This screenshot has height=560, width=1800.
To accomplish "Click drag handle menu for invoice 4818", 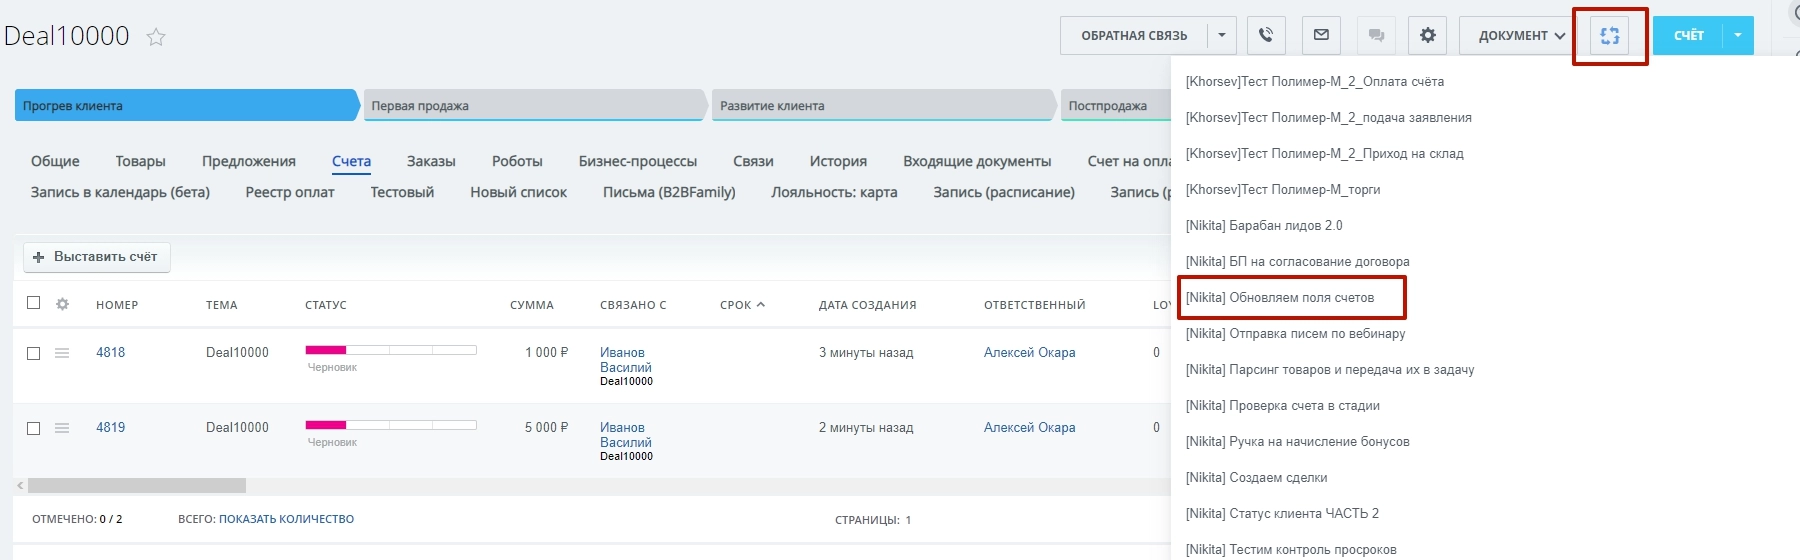I will tap(62, 353).
